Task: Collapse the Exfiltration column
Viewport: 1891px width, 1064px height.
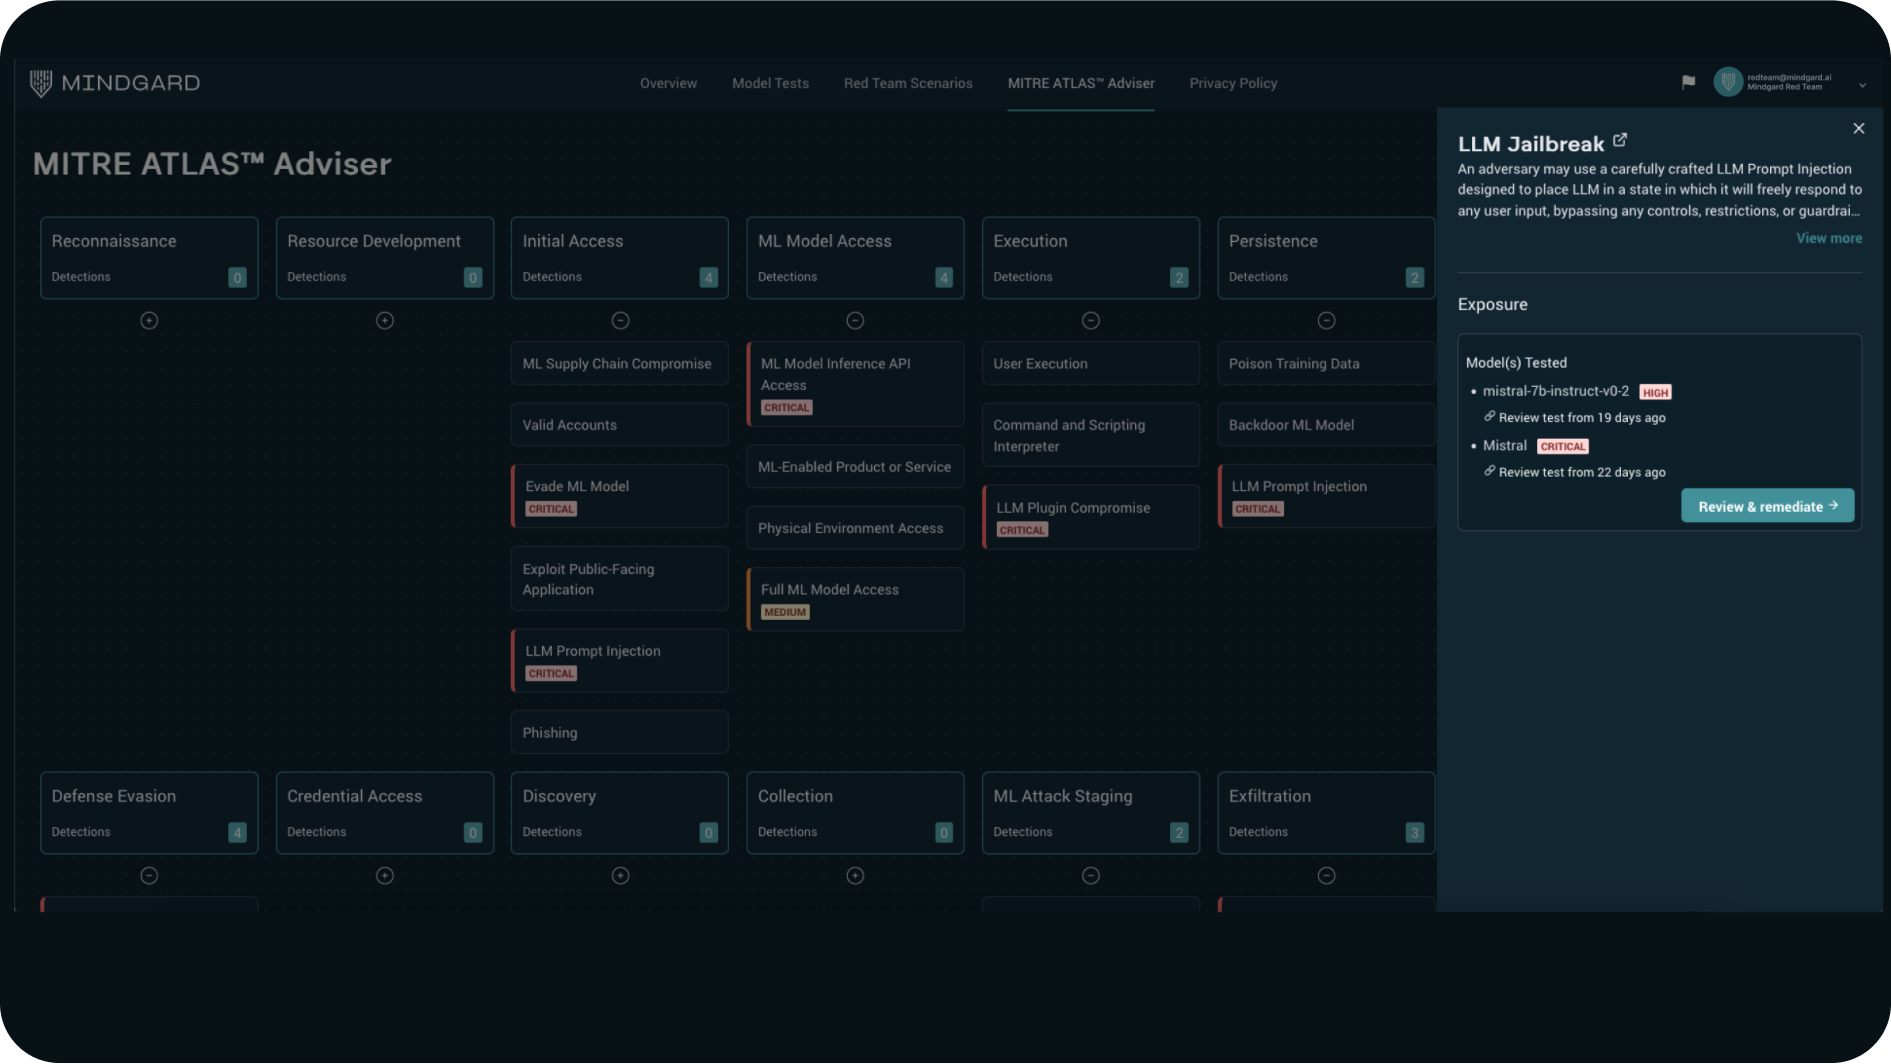Action: pyautogui.click(x=1326, y=876)
